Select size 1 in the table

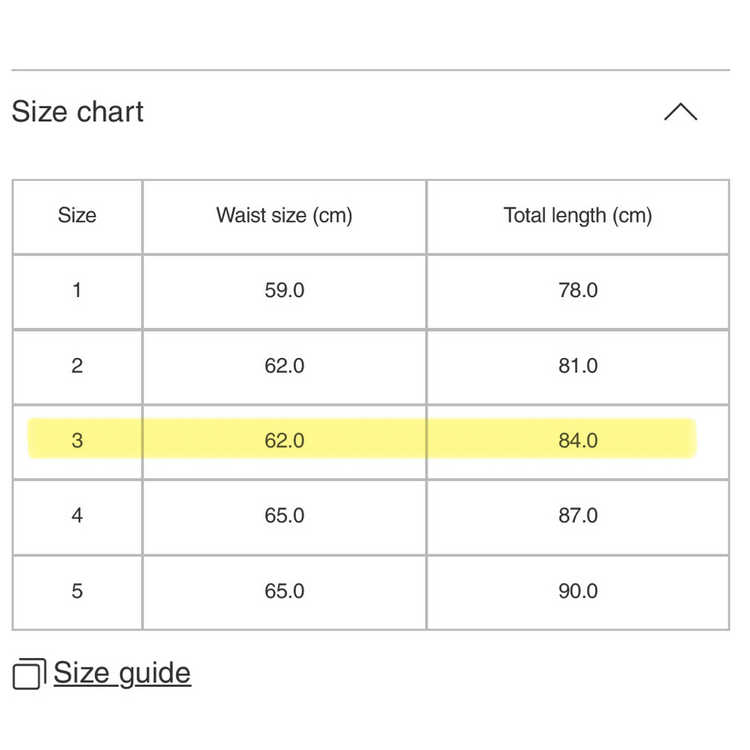click(77, 291)
